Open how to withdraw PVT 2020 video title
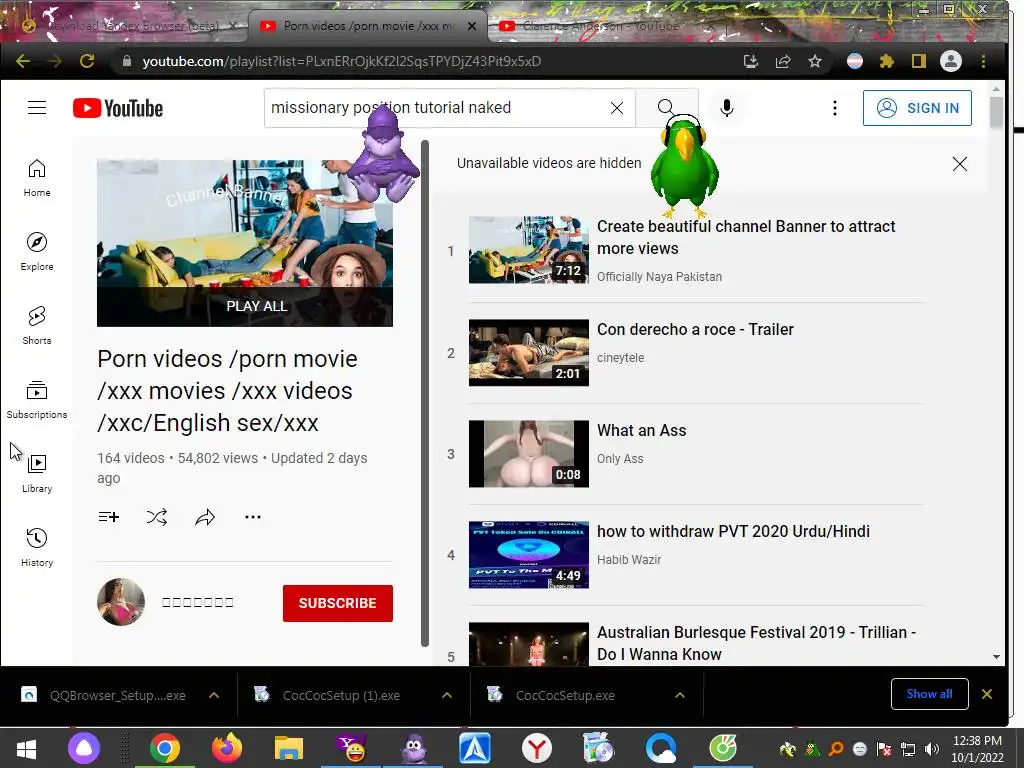Screen dimensions: 1024x768 [733, 531]
